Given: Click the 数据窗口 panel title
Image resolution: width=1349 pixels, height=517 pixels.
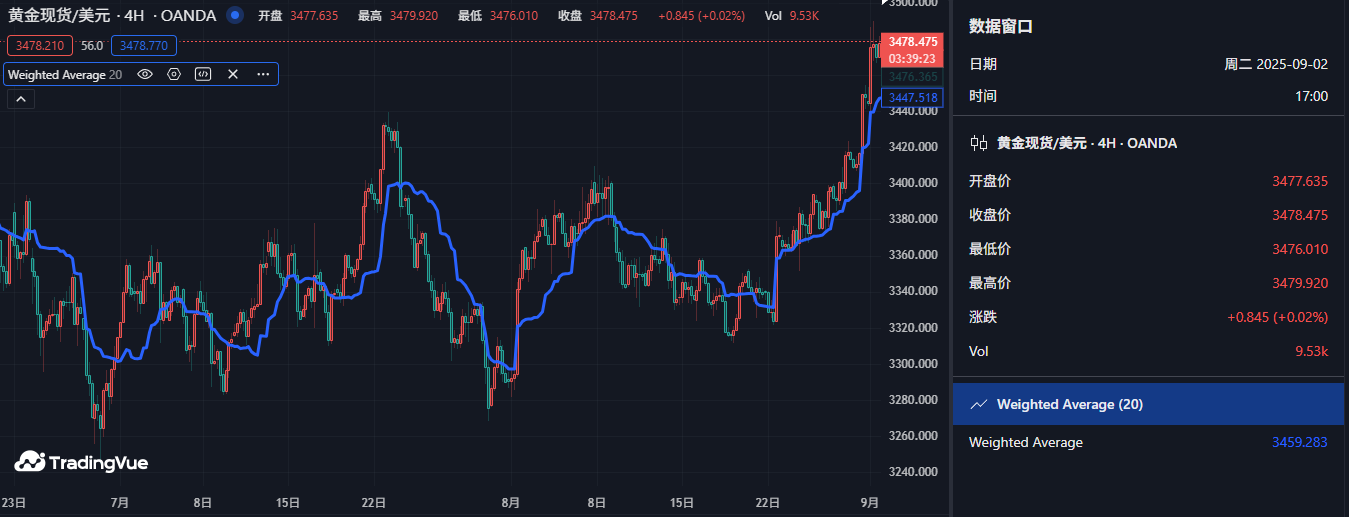Looking at the screenshot, I should point(1000,26).
